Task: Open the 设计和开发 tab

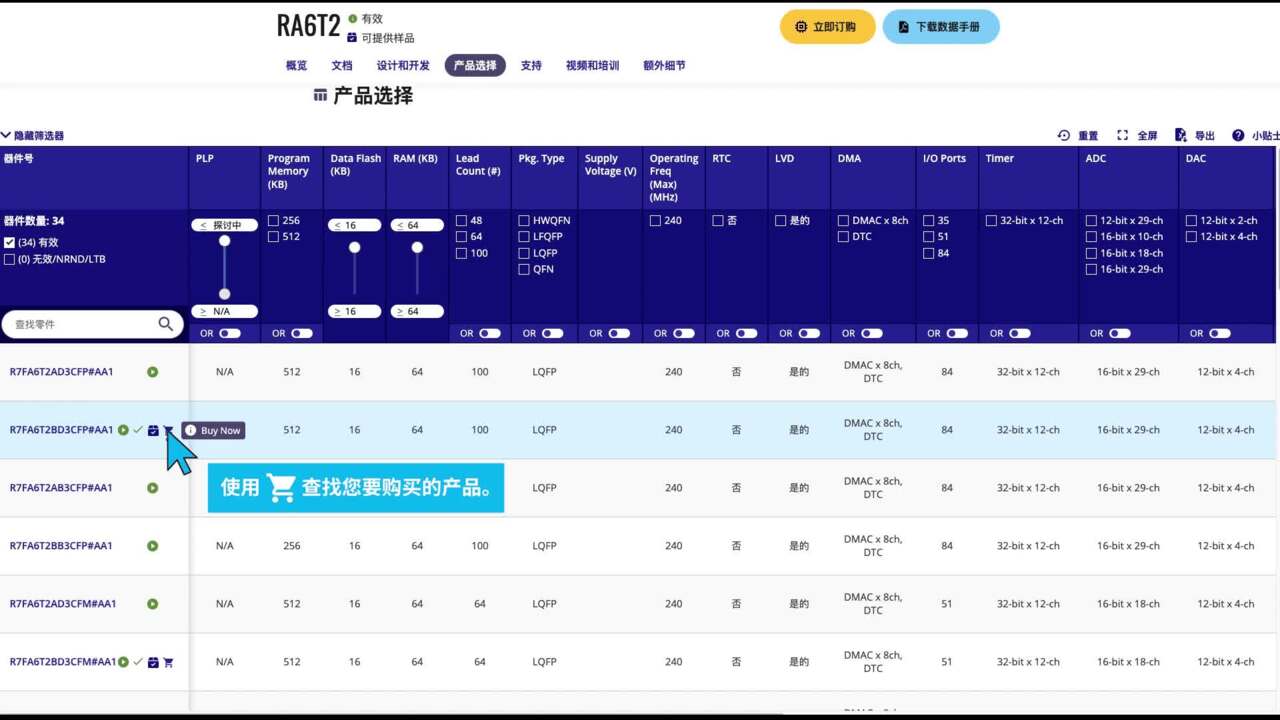Action: click(403, 66)
